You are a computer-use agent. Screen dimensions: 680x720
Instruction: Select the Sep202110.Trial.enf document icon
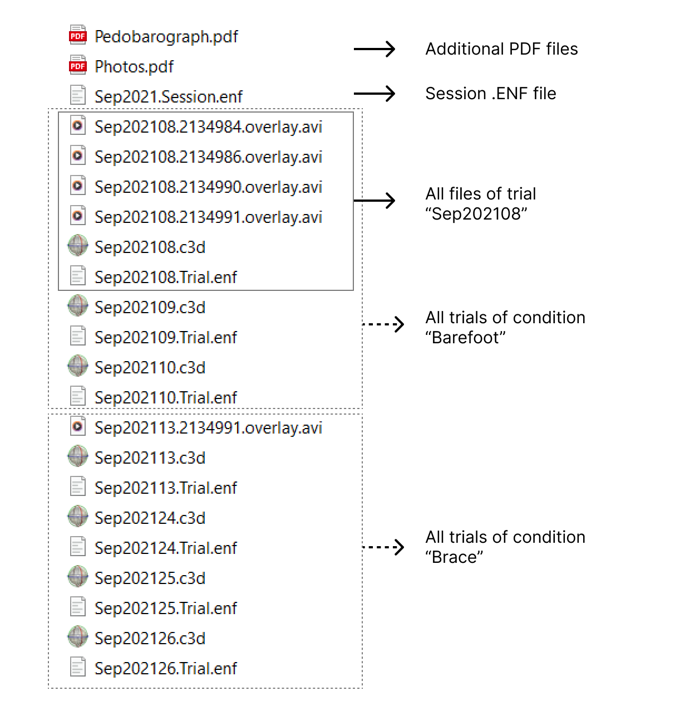pos(78,397)
